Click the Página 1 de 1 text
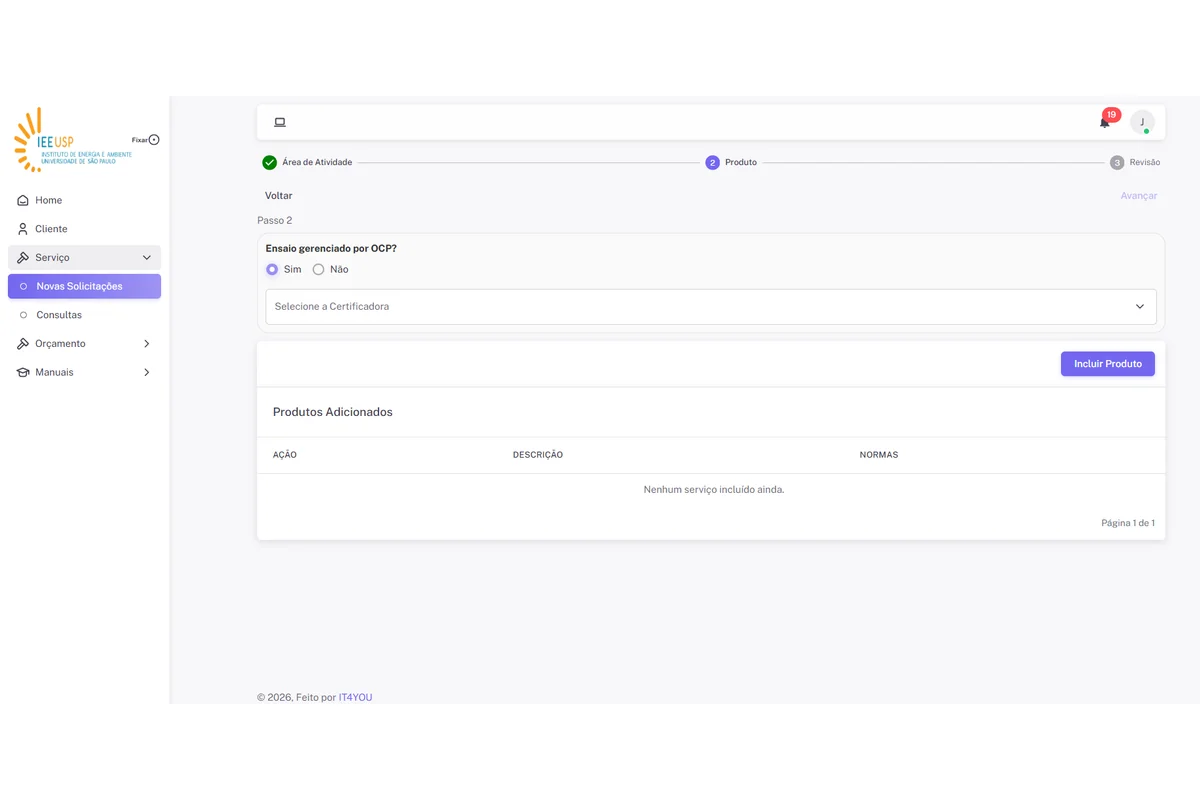Viewport: 1200px width, 800px height. 1128,523
